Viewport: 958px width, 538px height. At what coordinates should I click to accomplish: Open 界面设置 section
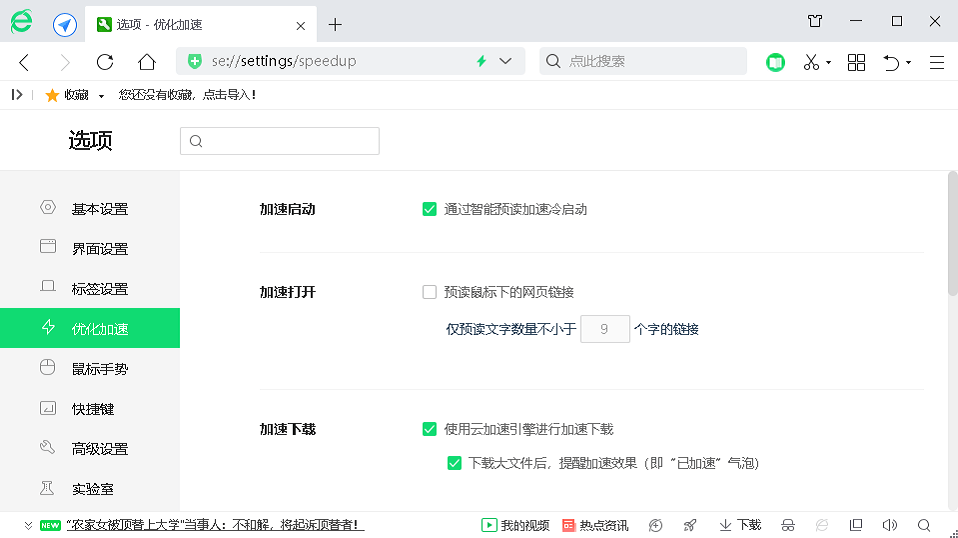[x=90, y=249]
